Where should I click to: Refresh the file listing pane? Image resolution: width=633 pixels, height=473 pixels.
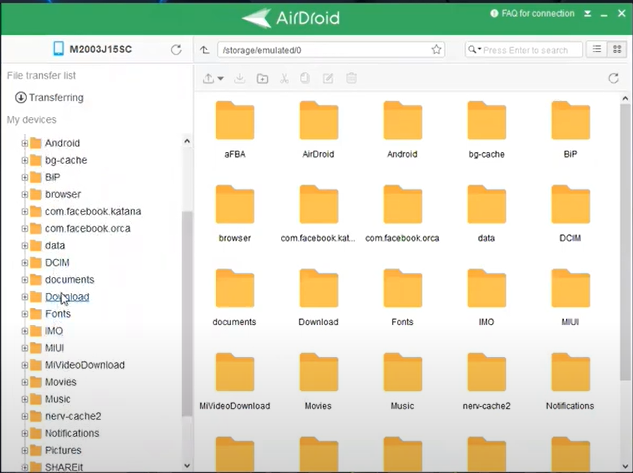coord(614,78)
